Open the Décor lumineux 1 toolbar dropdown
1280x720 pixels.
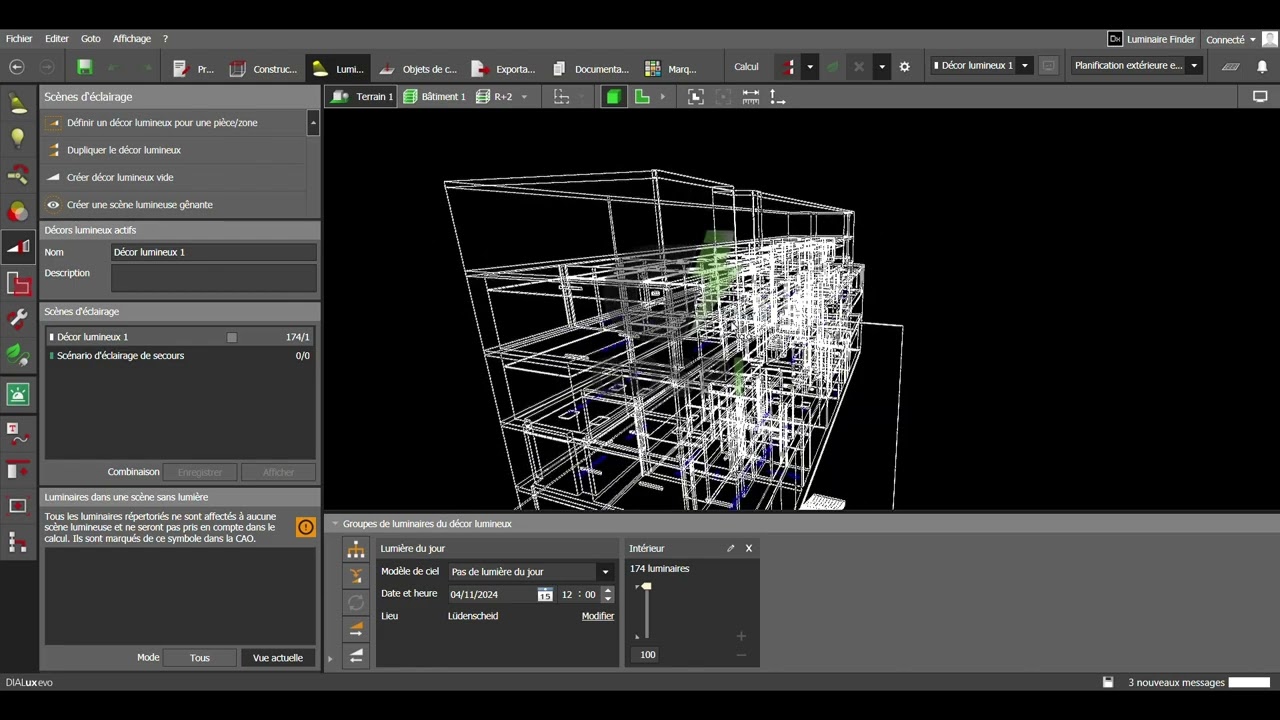click(1024, 66)
